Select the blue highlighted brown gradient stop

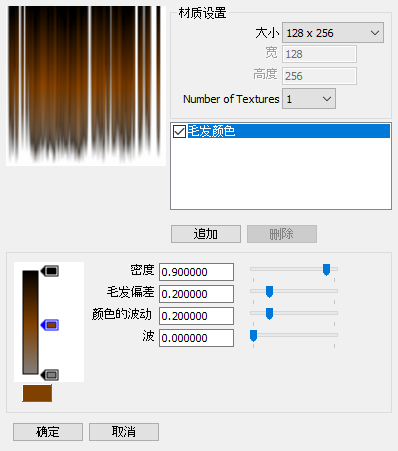pyautogui.click(x=50, y=325)
